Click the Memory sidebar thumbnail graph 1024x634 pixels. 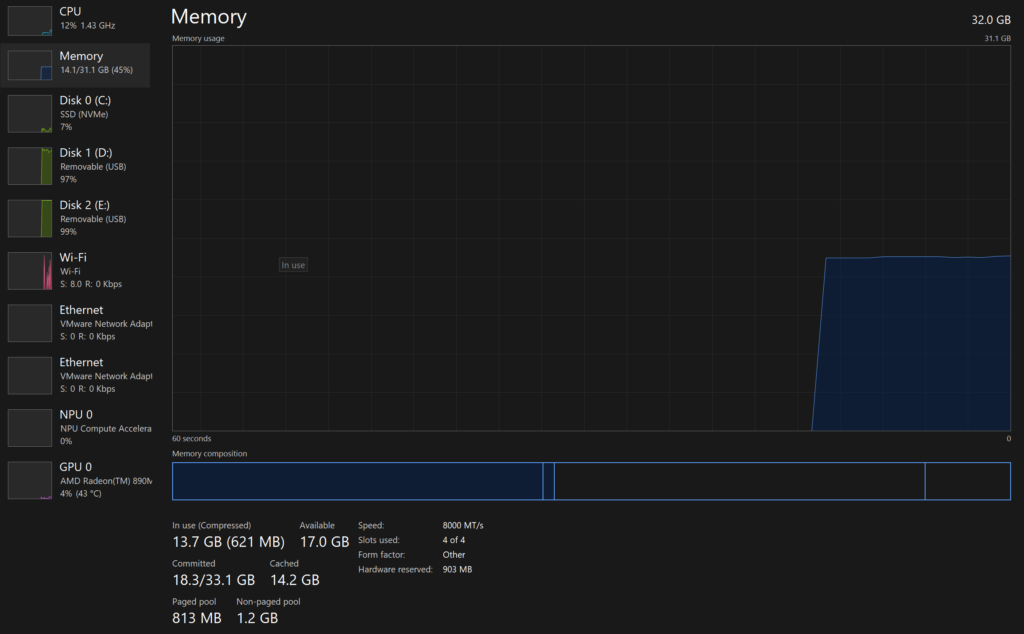click(30, 65)
